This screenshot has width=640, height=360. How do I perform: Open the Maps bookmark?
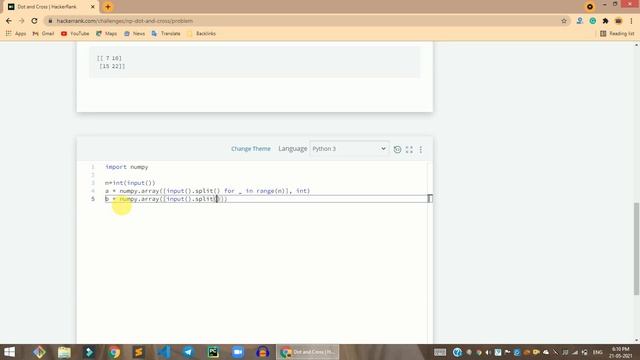(x=107, y=33)
